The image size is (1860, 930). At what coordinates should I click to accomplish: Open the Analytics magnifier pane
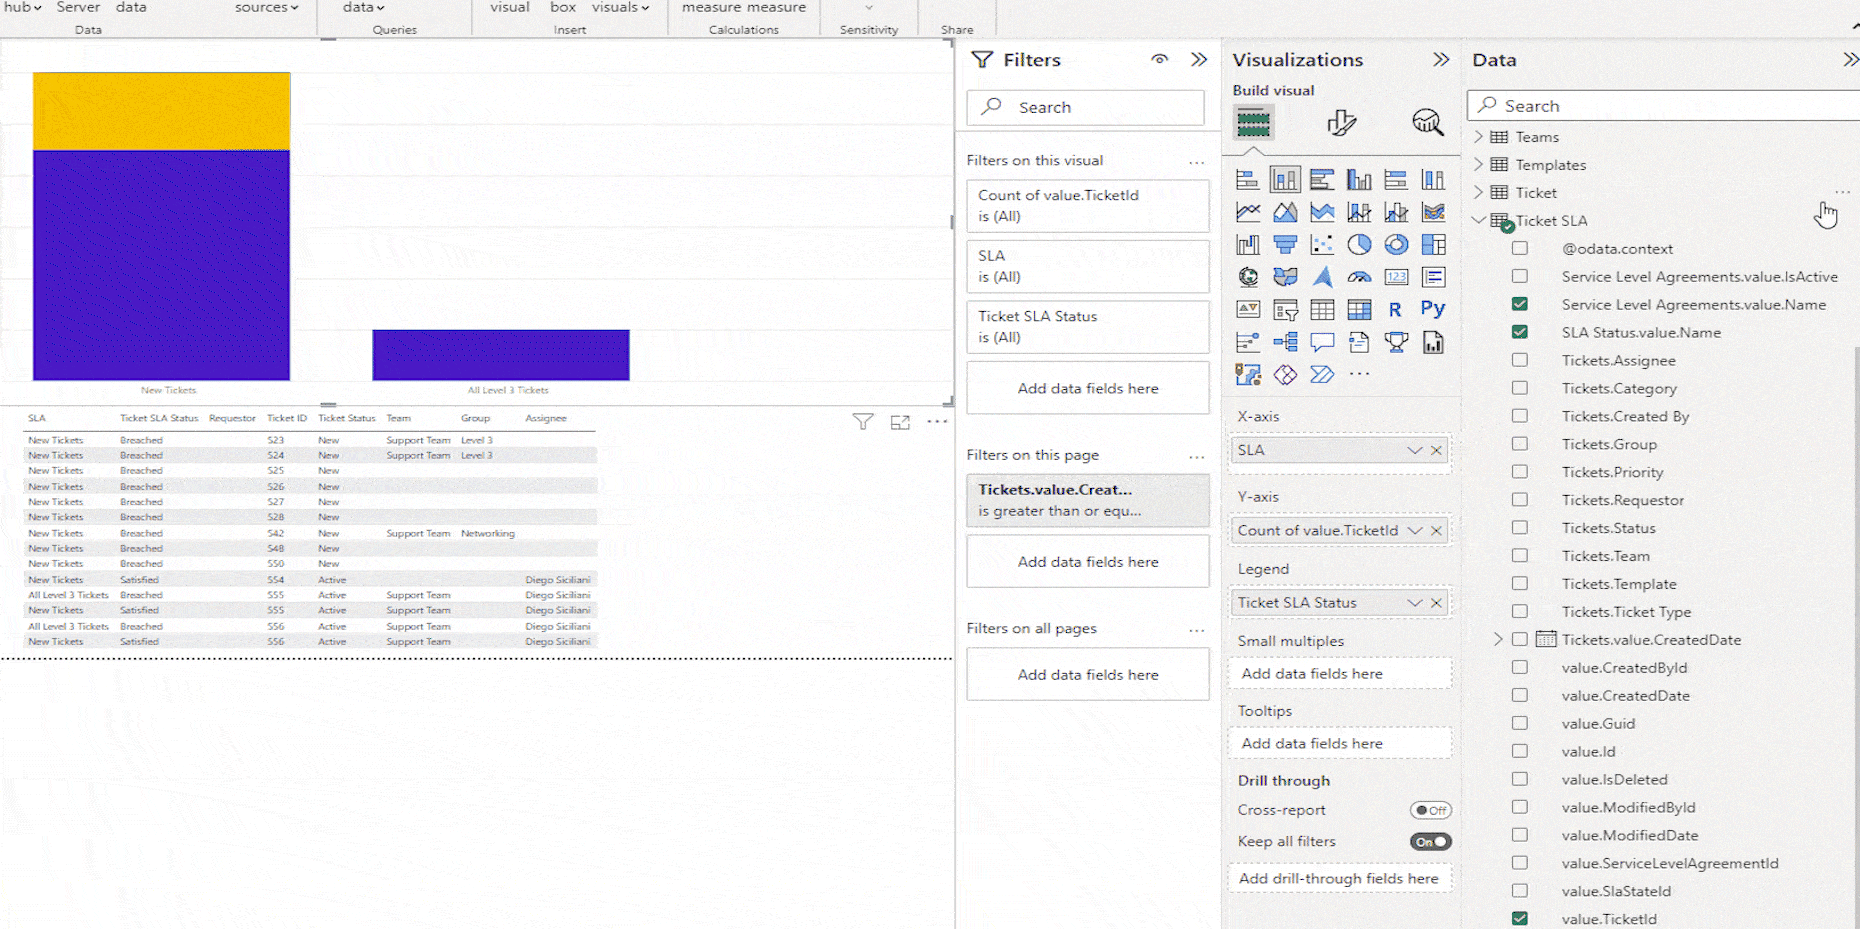click(1427, 123)
